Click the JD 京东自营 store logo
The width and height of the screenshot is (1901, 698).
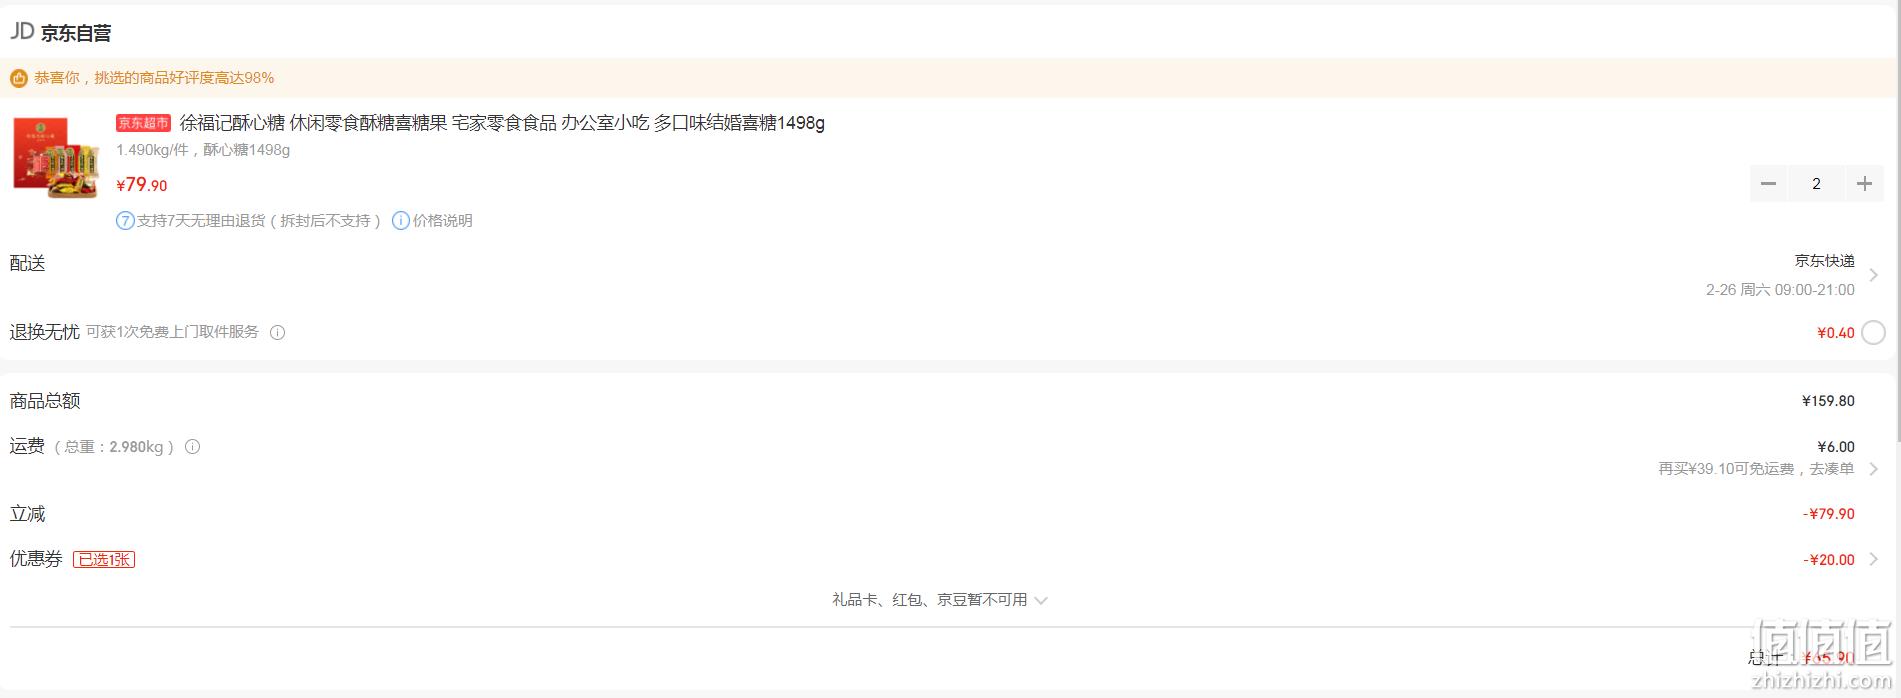61,32
